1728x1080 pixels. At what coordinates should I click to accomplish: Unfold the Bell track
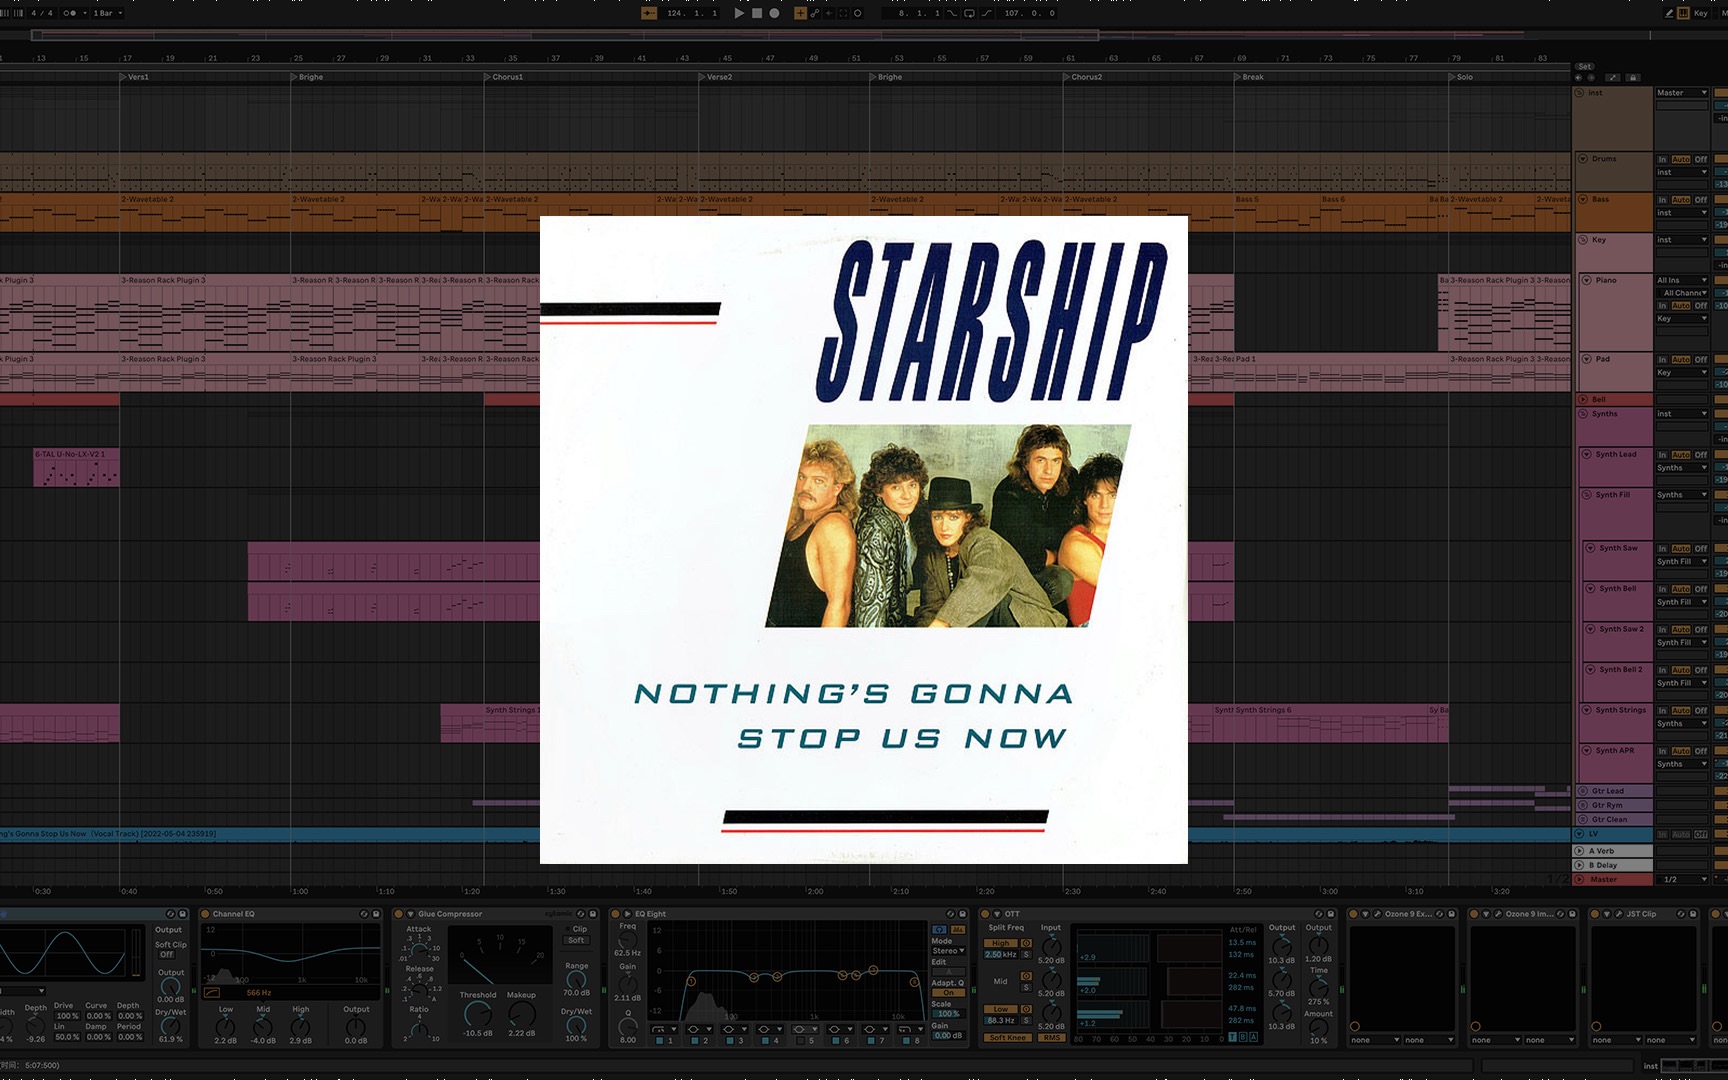pyautogui.click(x=1583, y=399)
